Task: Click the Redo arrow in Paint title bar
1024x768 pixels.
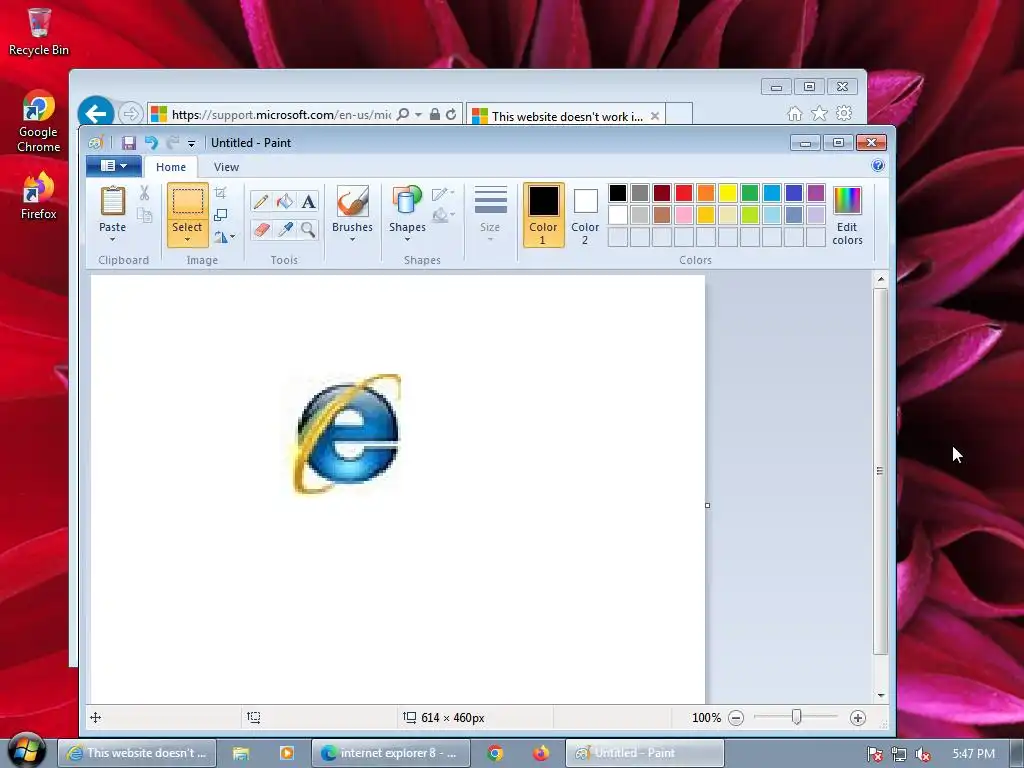Action: click(x=173, y=143)
